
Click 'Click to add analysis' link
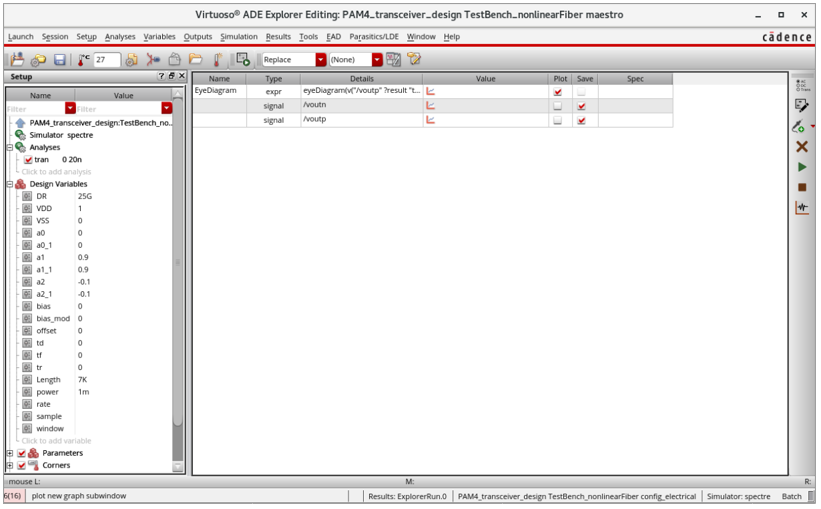(x=56, y=172)
